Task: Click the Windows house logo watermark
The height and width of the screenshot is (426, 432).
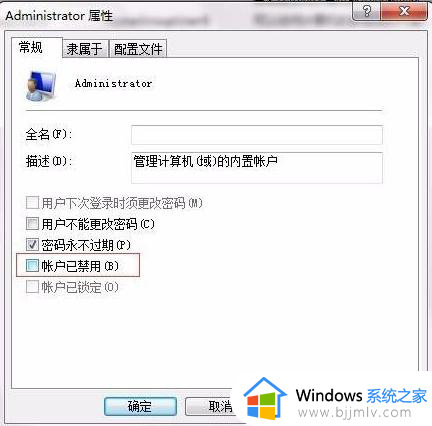Action: pos(265,398)
